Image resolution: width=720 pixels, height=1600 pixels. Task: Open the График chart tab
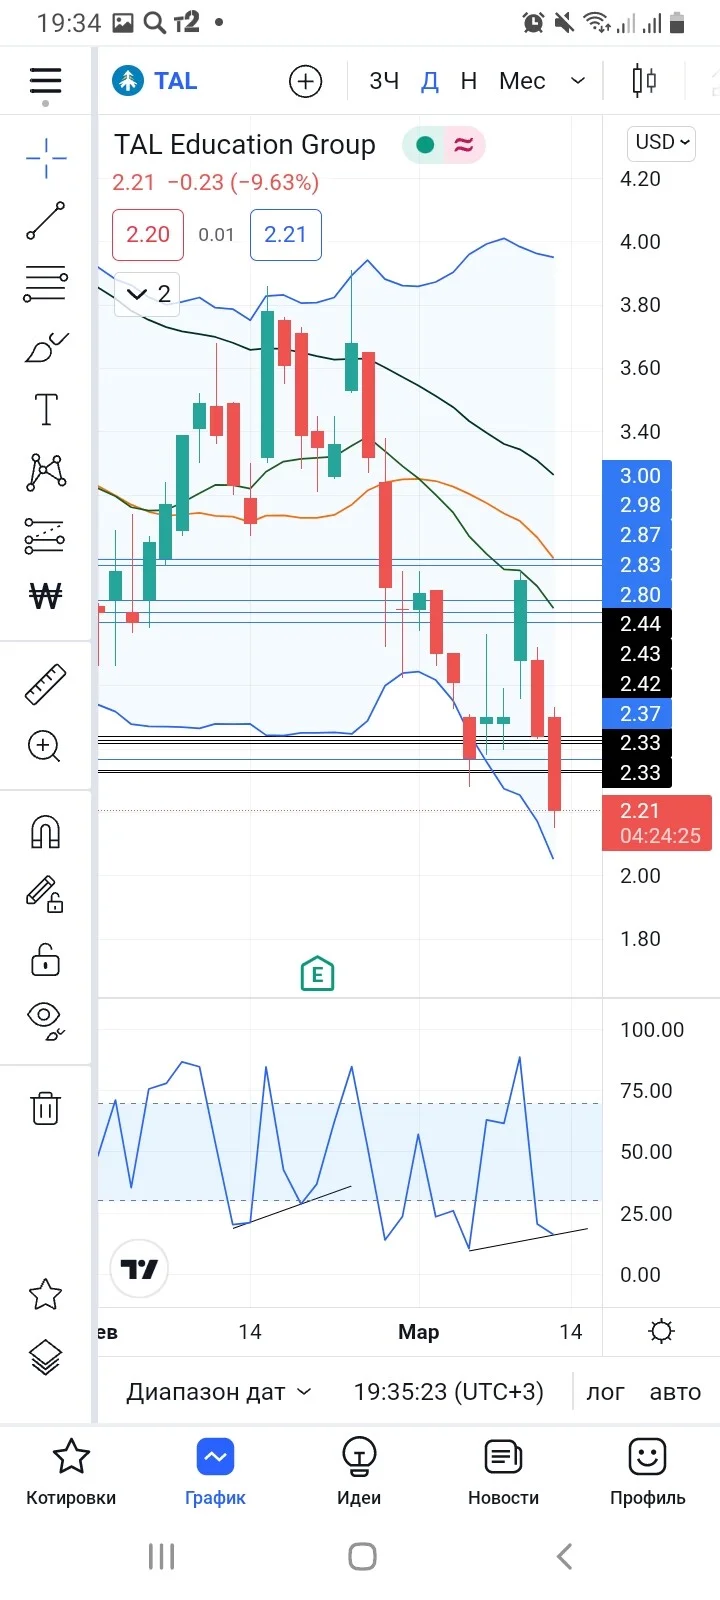coord(215,1473)
